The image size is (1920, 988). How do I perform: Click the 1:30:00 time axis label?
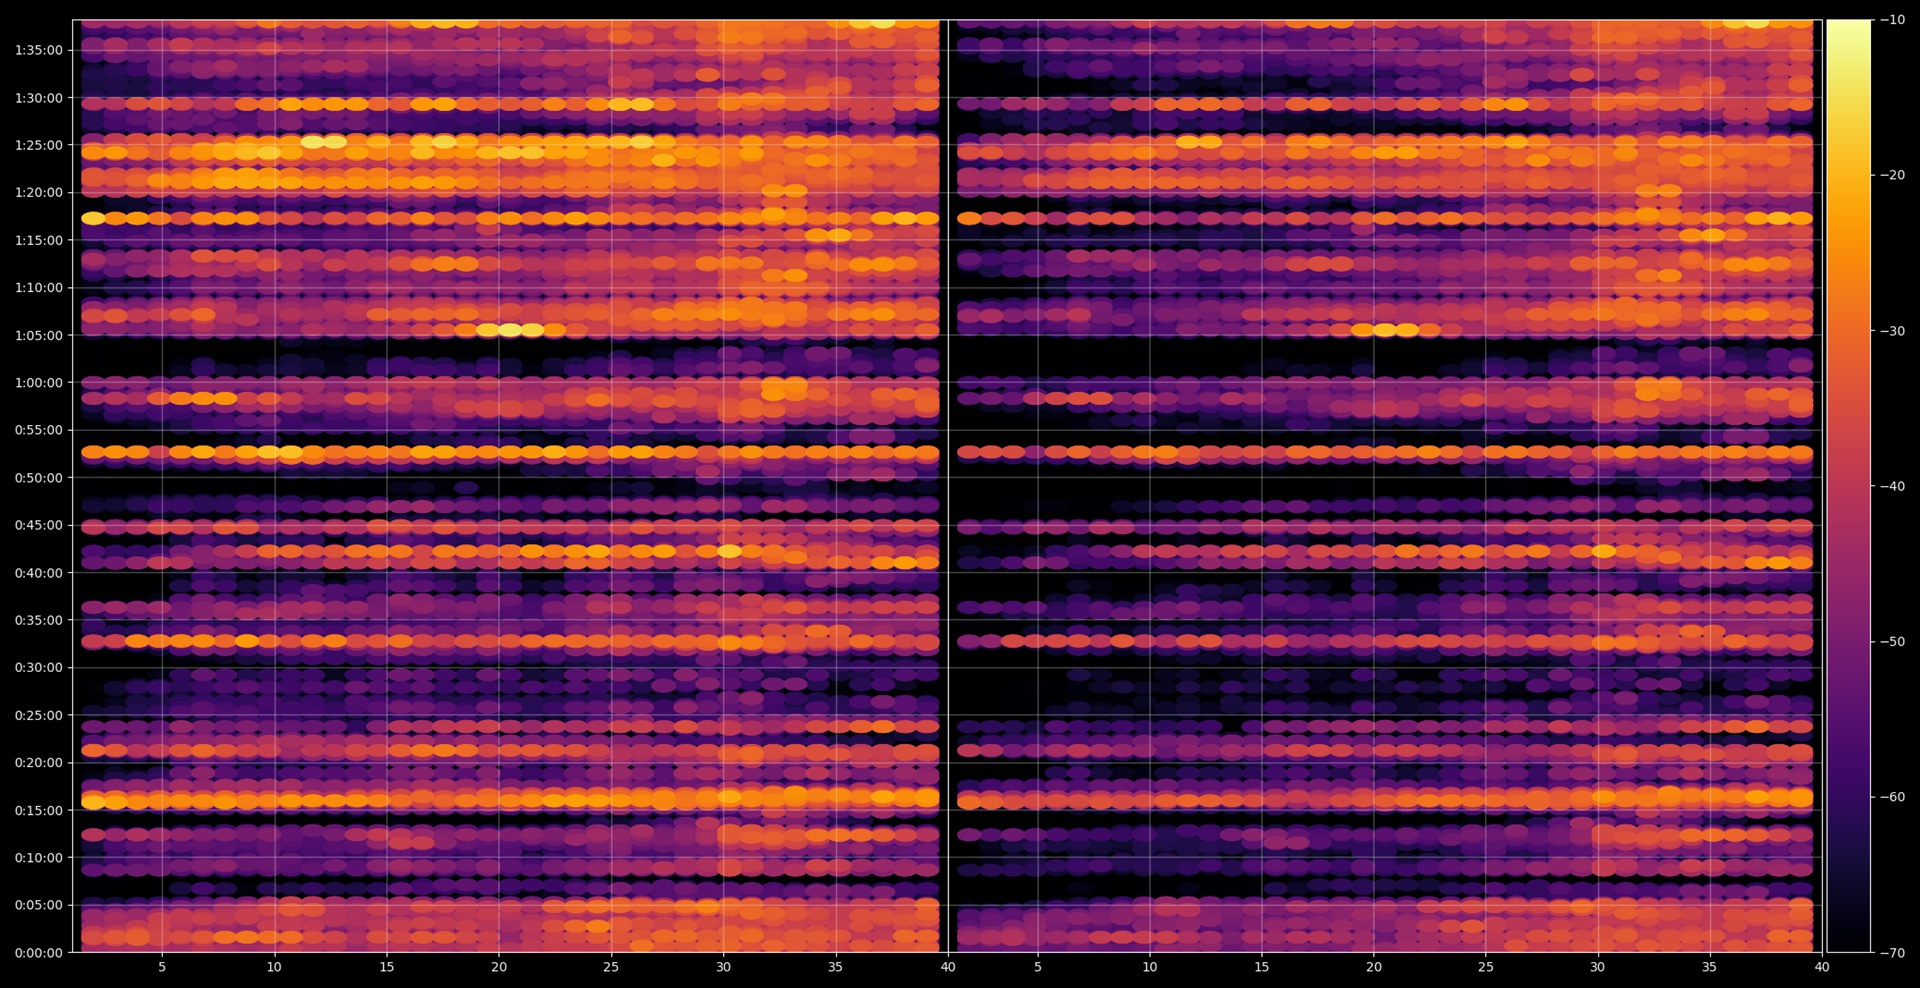39,98
